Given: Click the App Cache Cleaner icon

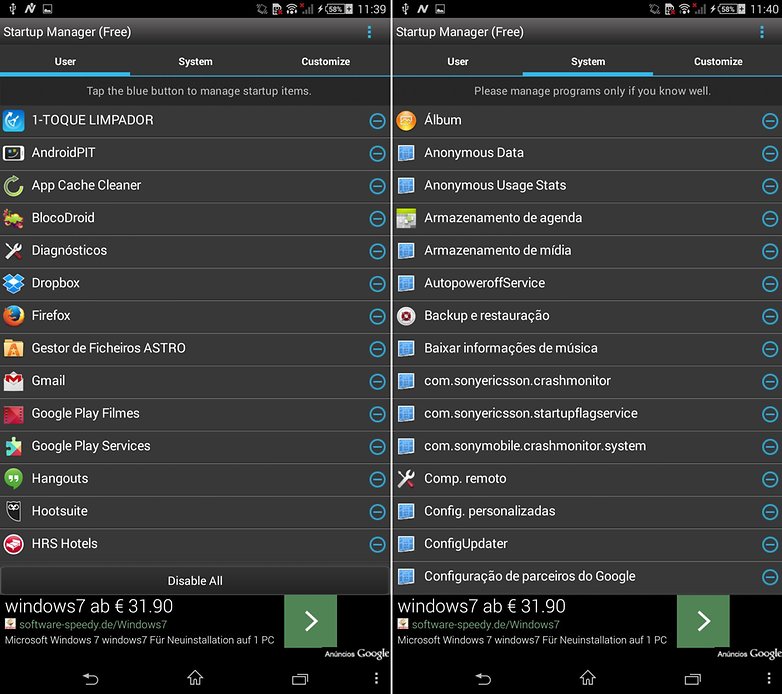Looking at the screenshot, I should [x=13, y=186].
